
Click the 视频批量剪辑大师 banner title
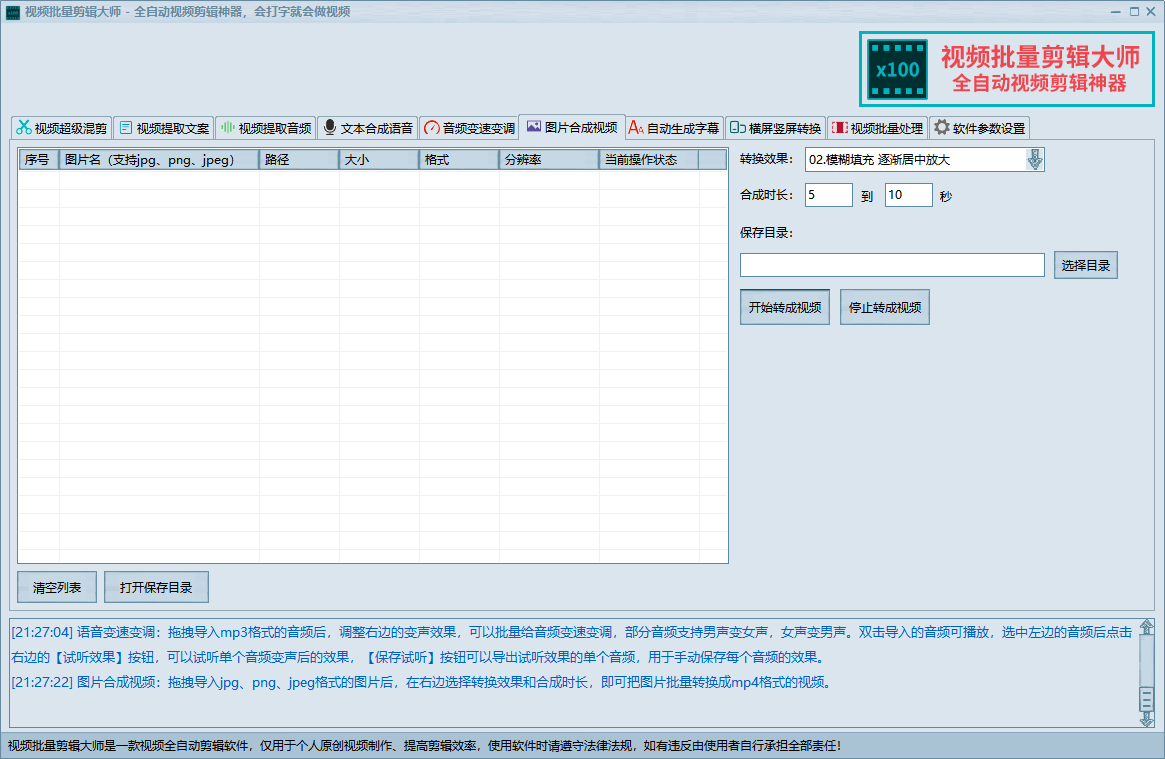click(1040, 57)
